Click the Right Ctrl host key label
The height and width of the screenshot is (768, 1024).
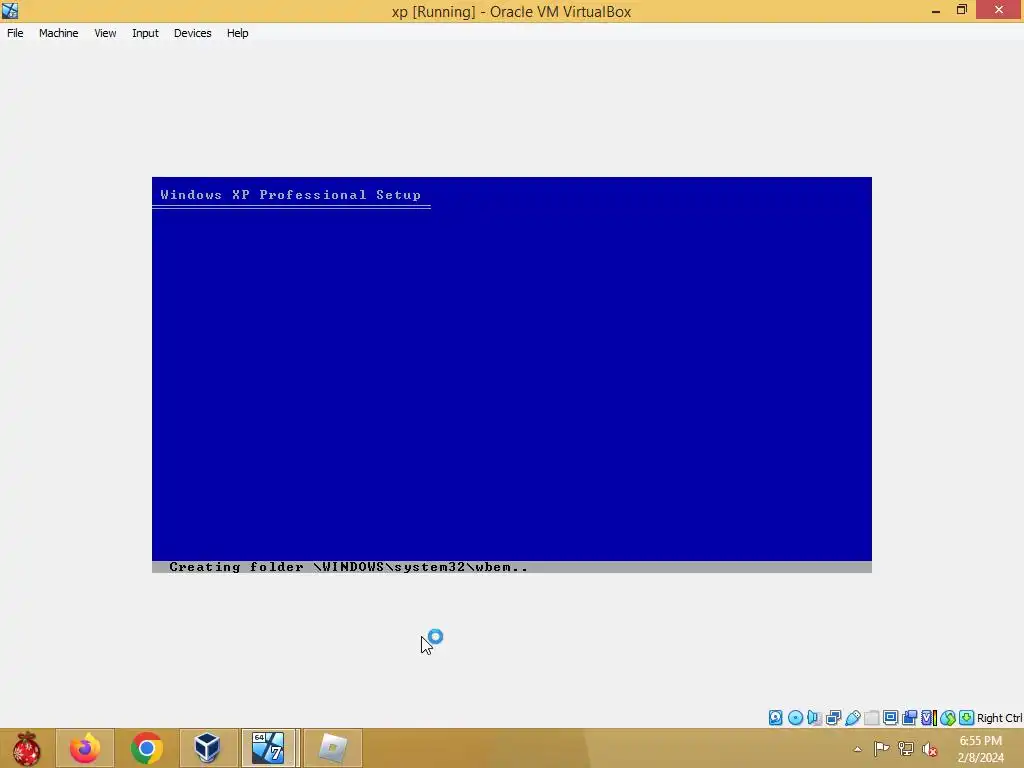(999, 718)
